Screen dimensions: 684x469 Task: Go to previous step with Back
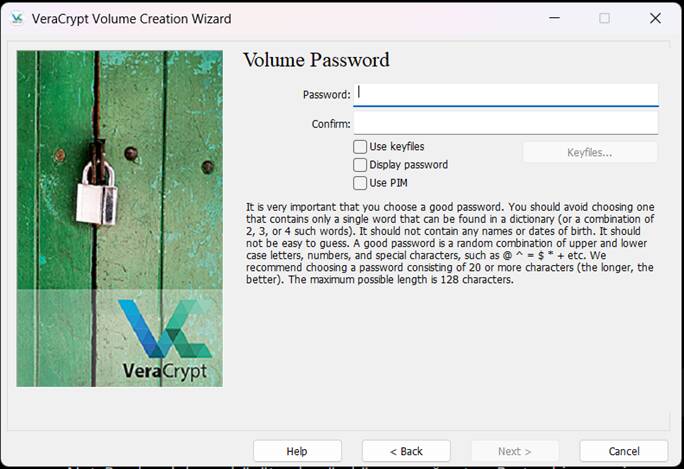pyautogui.click(x=406, y=451)
